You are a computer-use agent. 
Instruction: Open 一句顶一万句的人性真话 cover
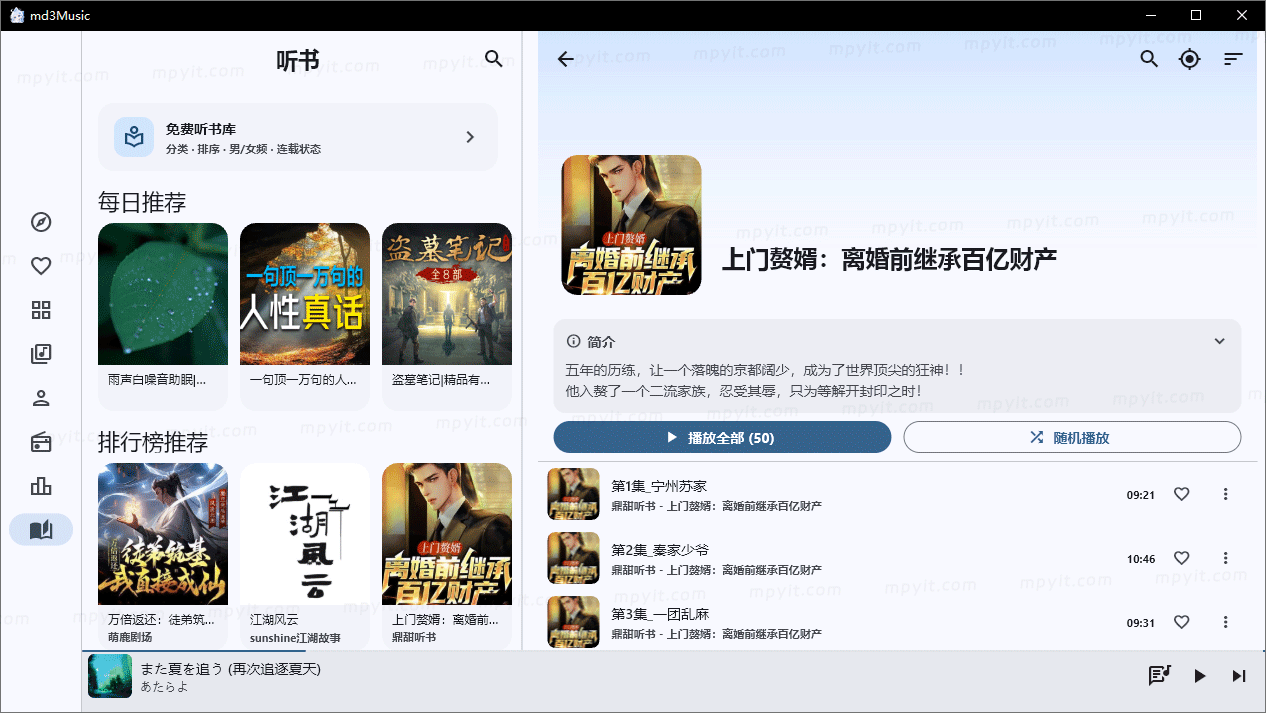coord(305,294)
